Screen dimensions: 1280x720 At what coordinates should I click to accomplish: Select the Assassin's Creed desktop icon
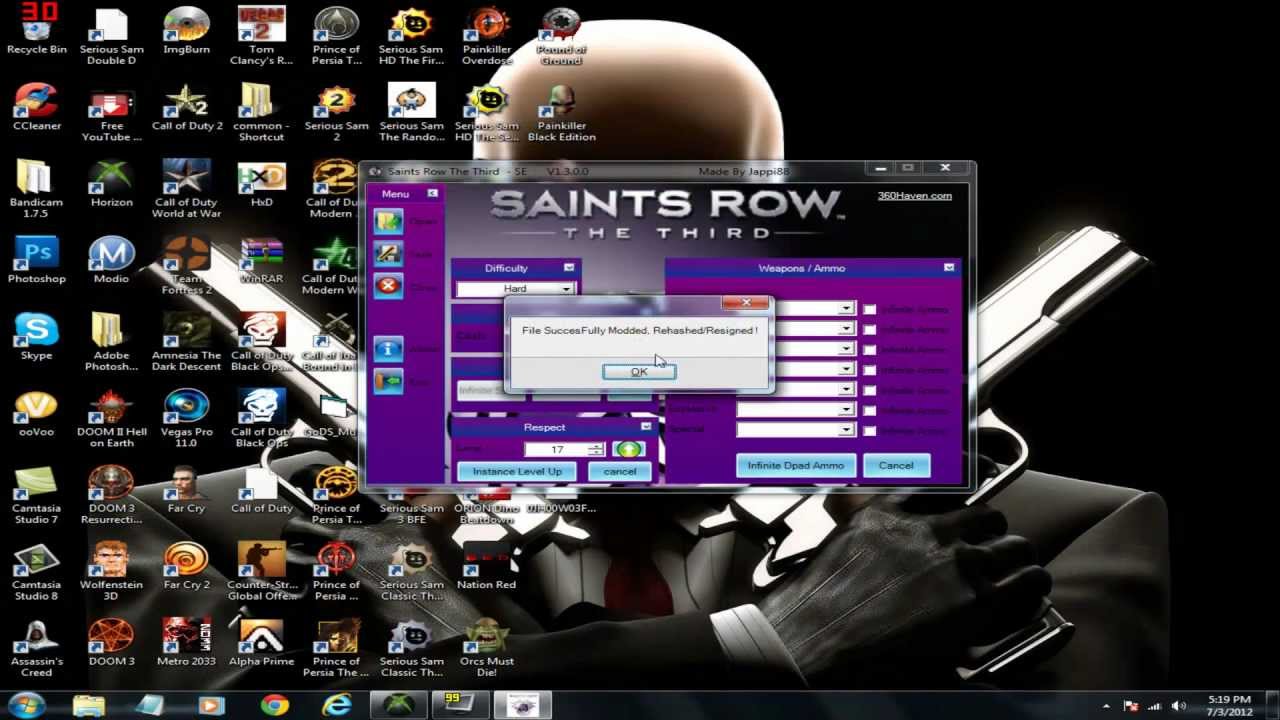[36, 648]
